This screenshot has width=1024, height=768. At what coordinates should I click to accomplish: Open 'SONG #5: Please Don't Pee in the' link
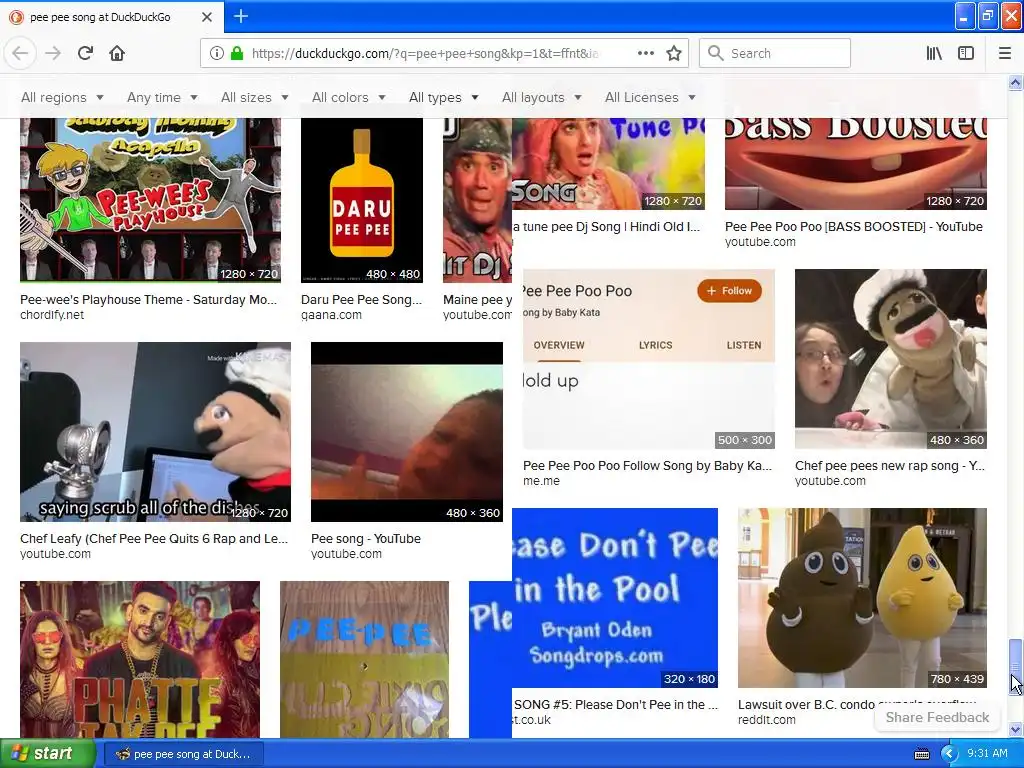click(615, 705)
